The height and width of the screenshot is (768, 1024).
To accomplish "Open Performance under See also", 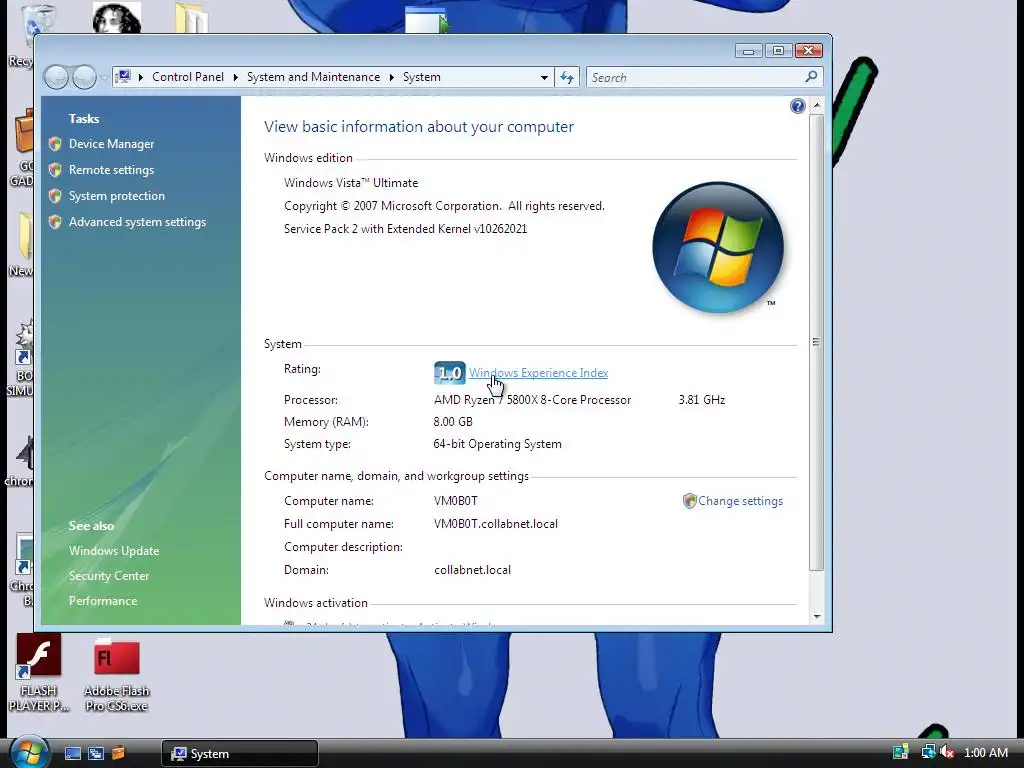I will (103, 601).
